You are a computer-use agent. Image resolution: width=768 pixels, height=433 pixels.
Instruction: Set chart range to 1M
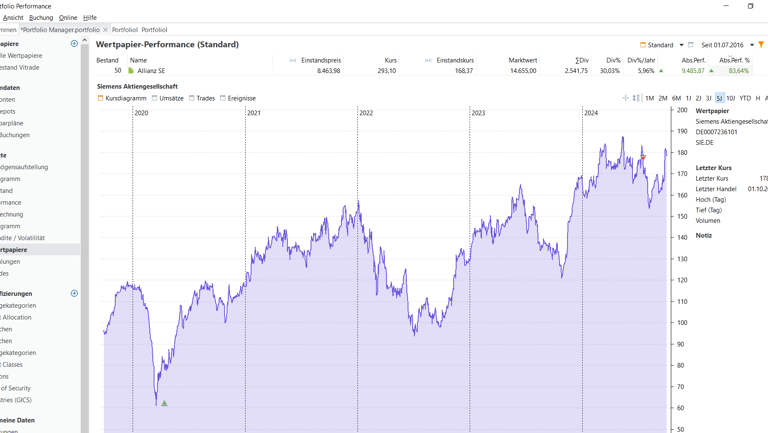[649, 98]
